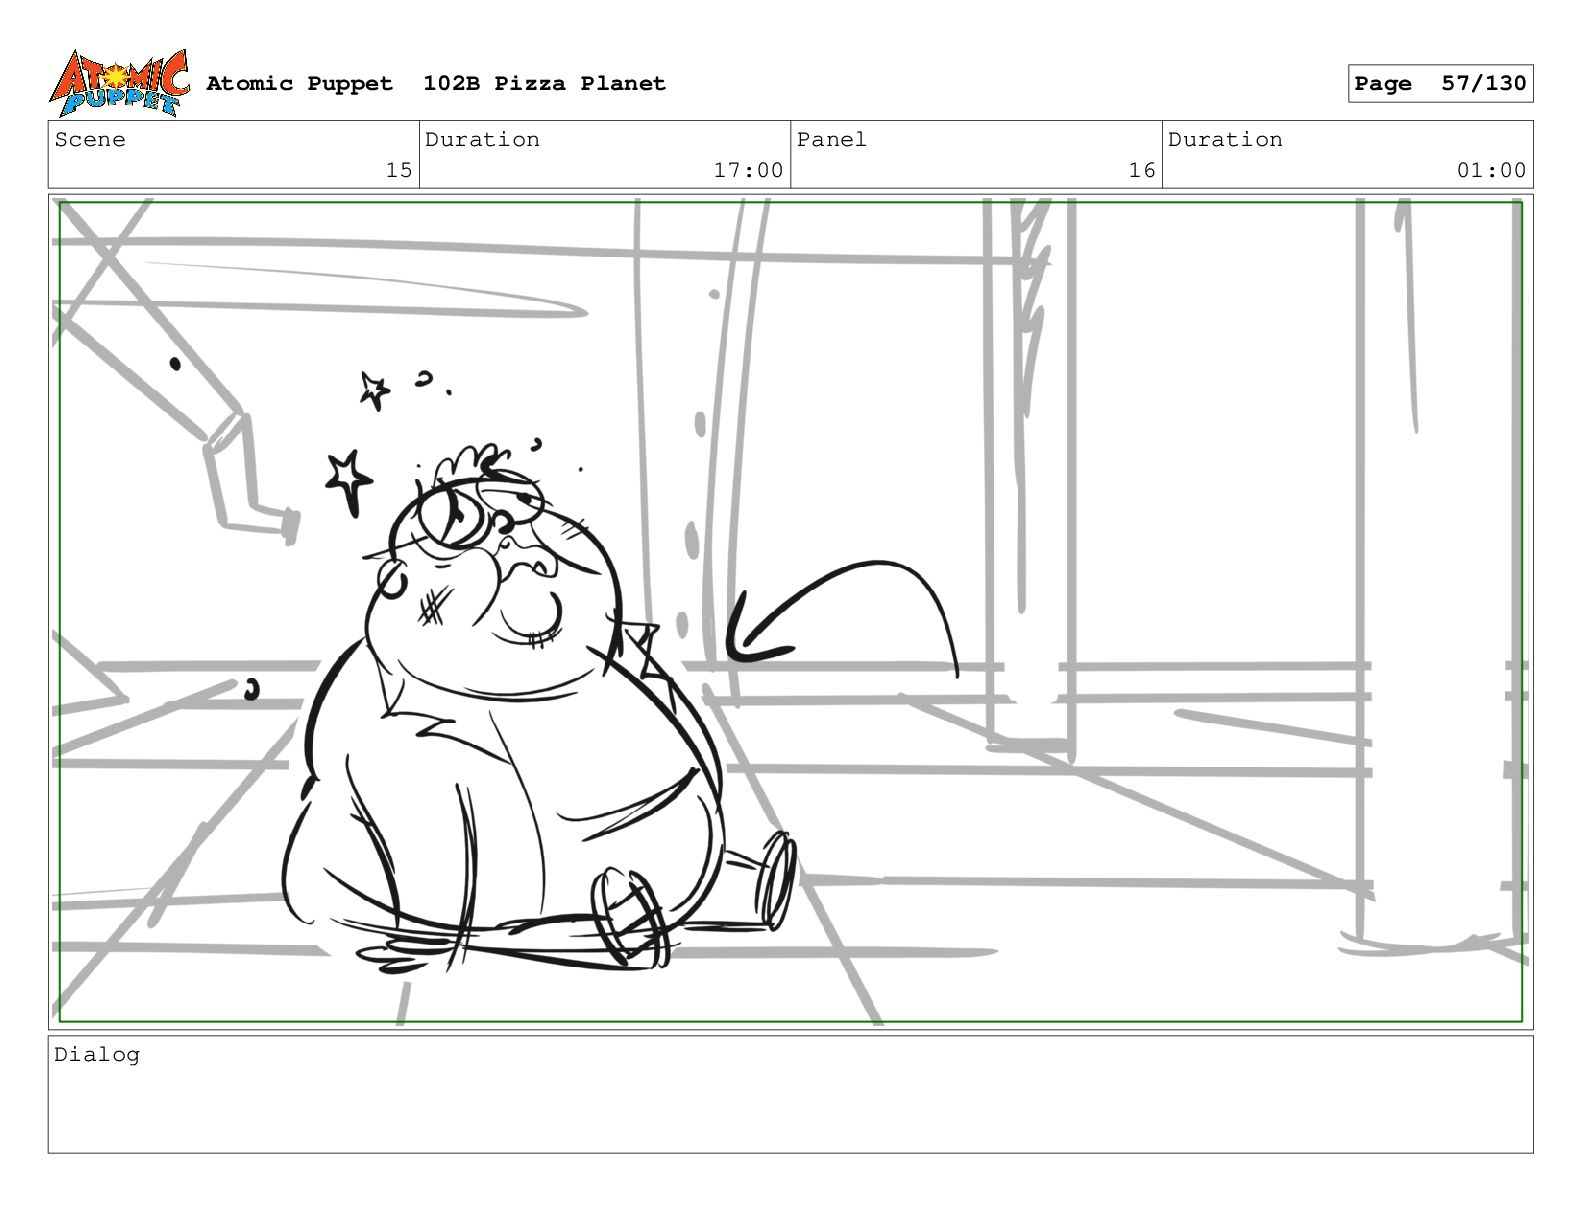Click the Atomic Puppet logo

(119, 83)
